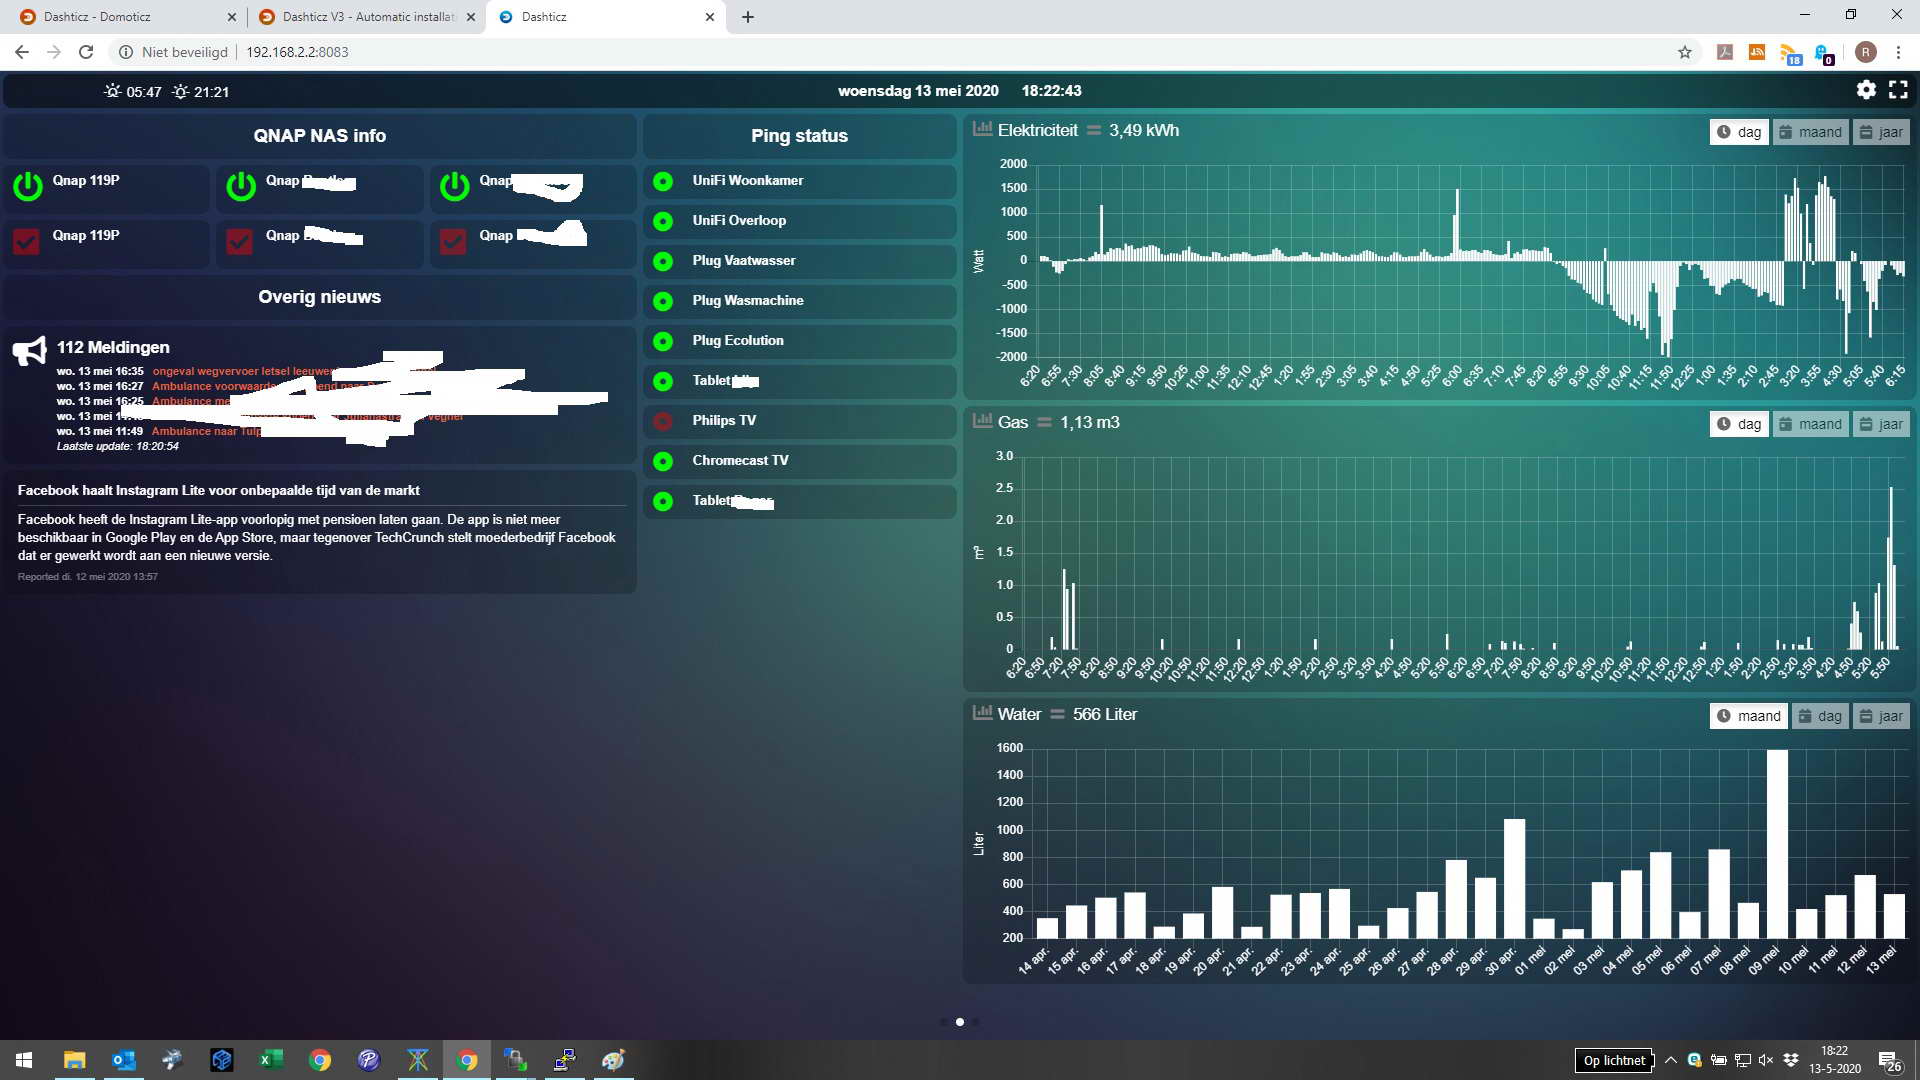Image resolution: width=1920 pixels, height=1080 pixels.
Task: Click the '112 Meldingen' heading
Action: coord(113,347)
